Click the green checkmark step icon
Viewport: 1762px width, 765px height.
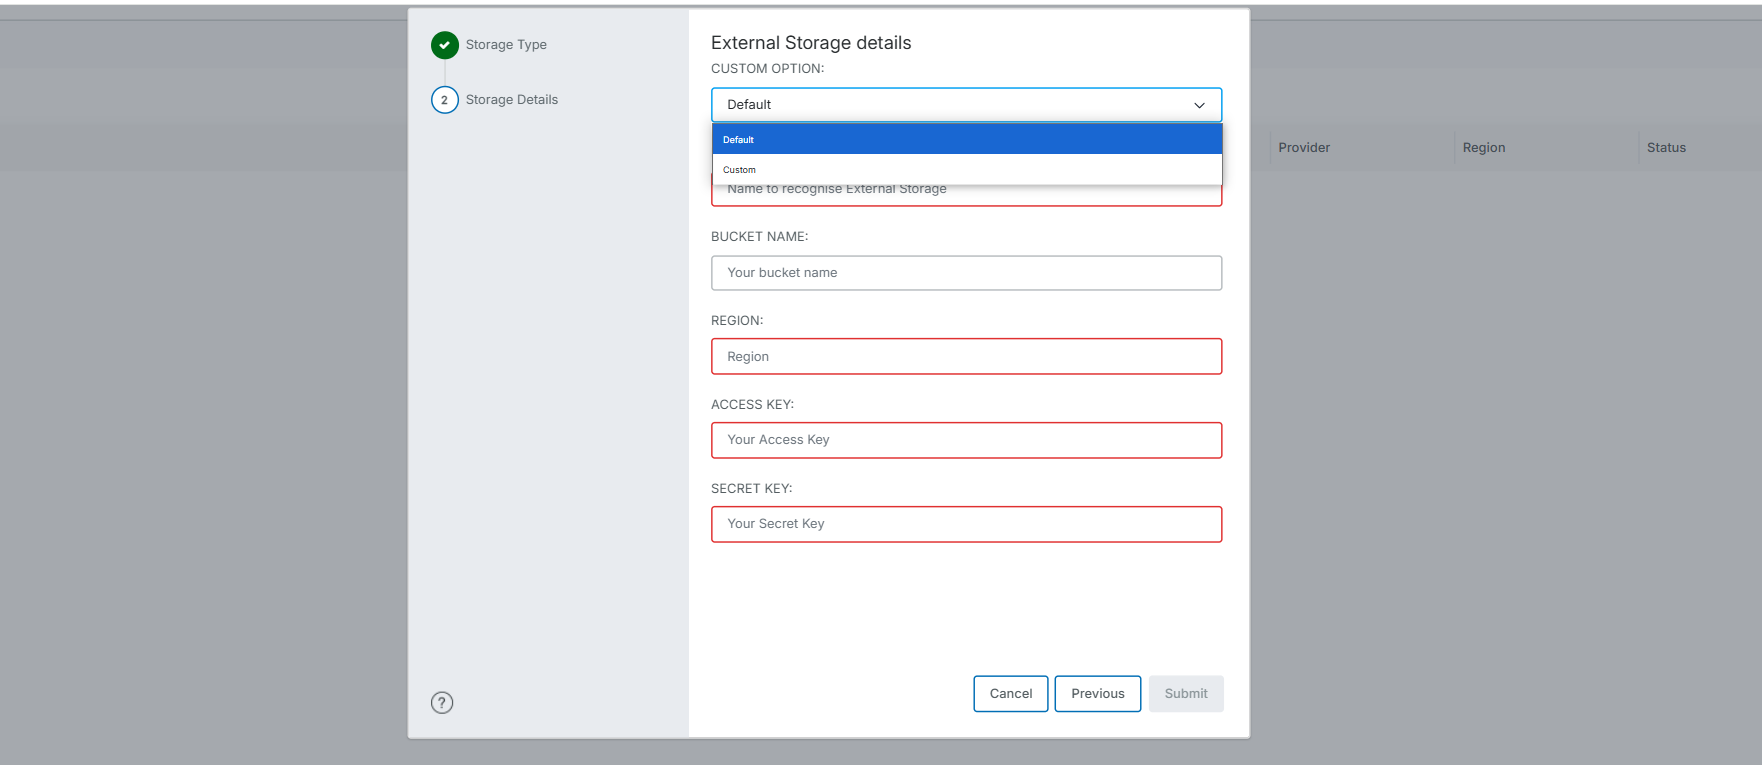click(x=445, y=45)
